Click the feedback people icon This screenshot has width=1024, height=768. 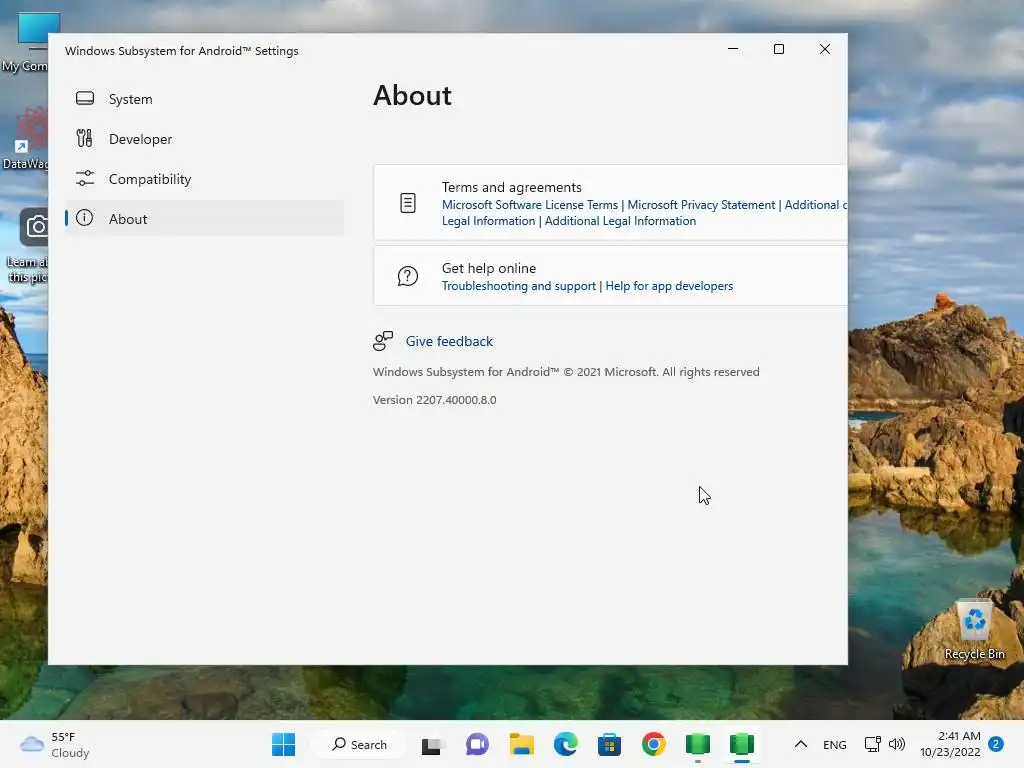pyautogui.click(x=383, y=341)
